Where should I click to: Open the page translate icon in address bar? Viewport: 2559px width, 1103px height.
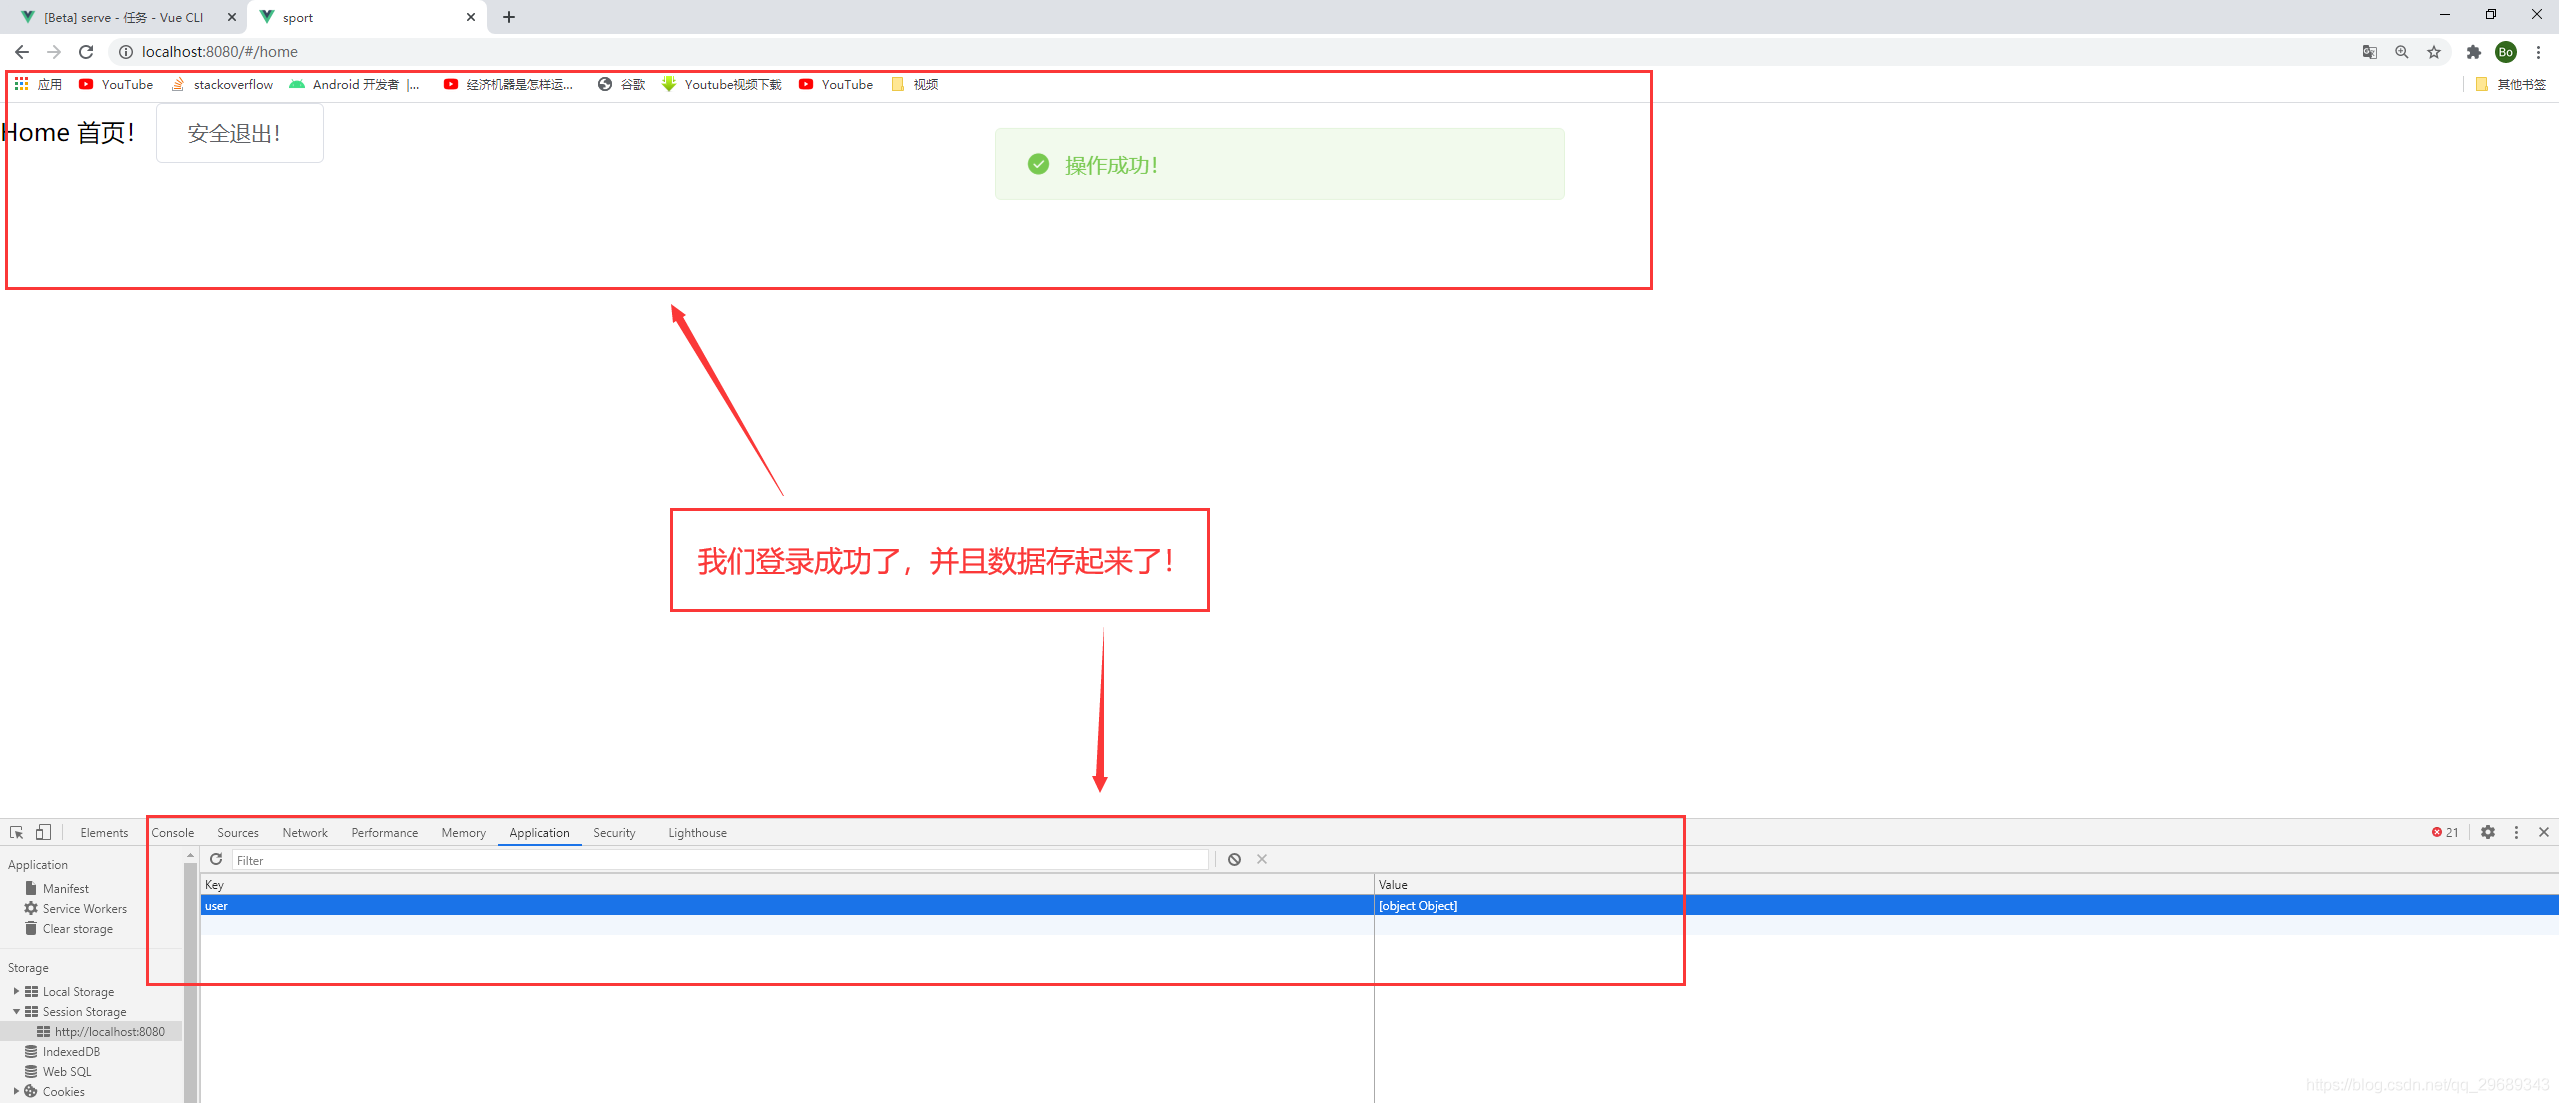click(2369, 51)
